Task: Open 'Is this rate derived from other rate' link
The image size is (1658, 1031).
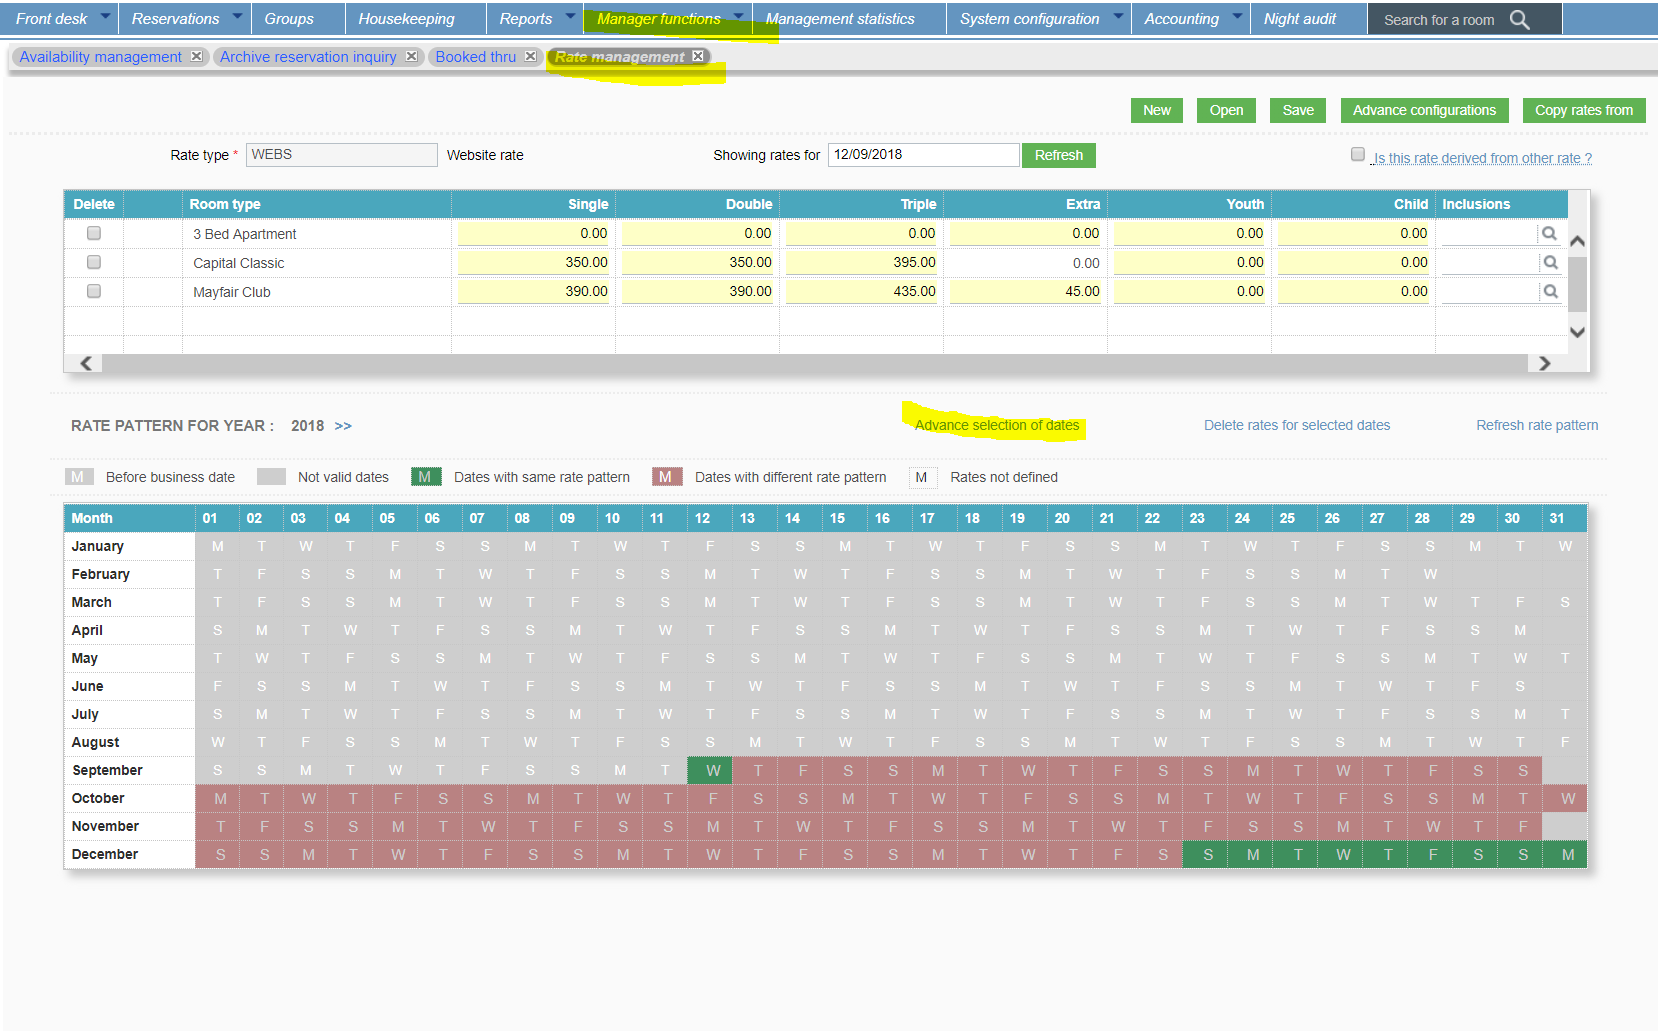Action: coord(1481,158)
